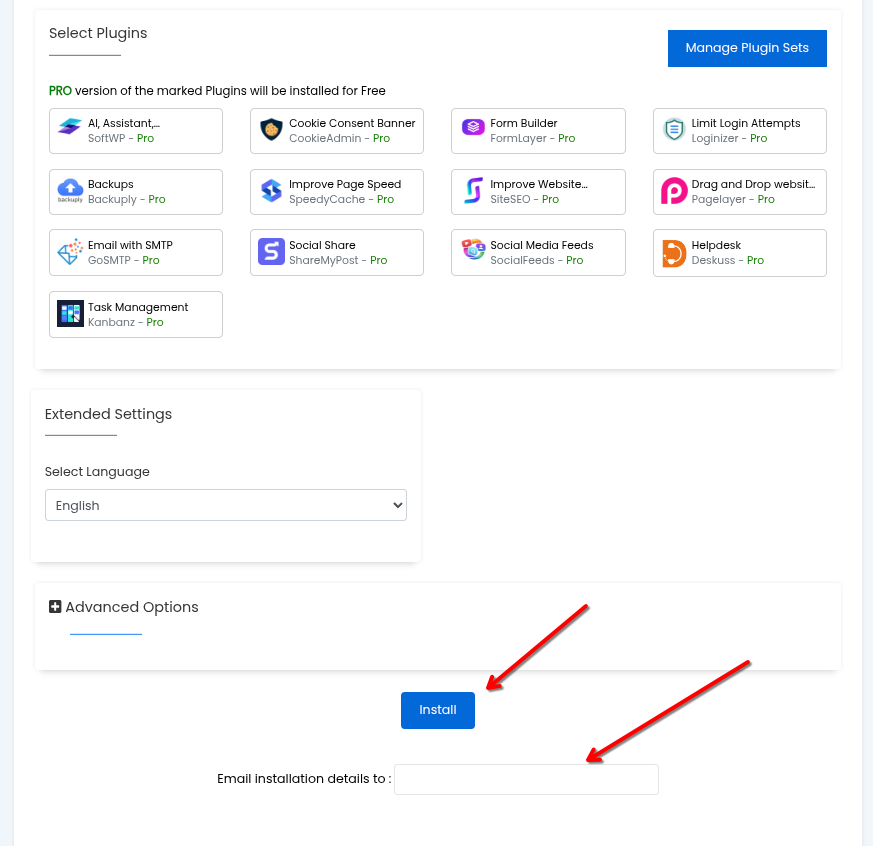Select the Drag and Drop website plugin title

click(753, 184)
